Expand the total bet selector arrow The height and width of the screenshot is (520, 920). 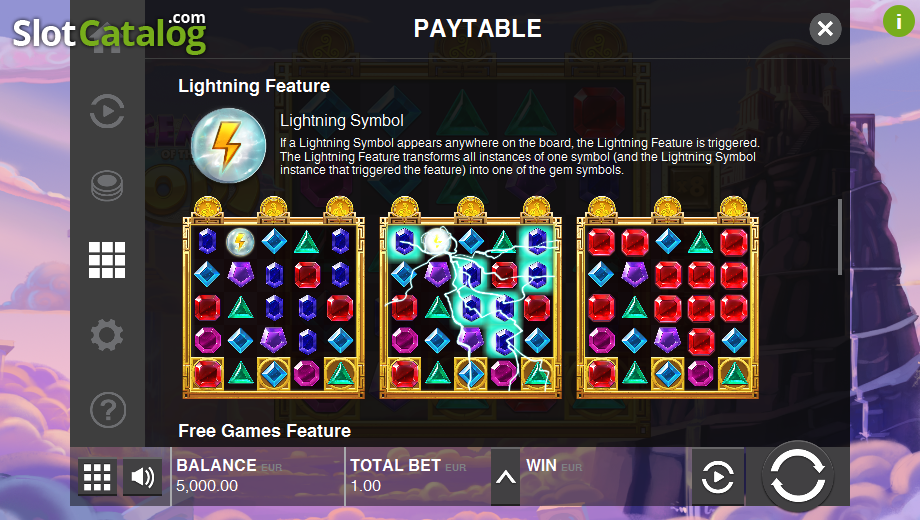point(505,477)
